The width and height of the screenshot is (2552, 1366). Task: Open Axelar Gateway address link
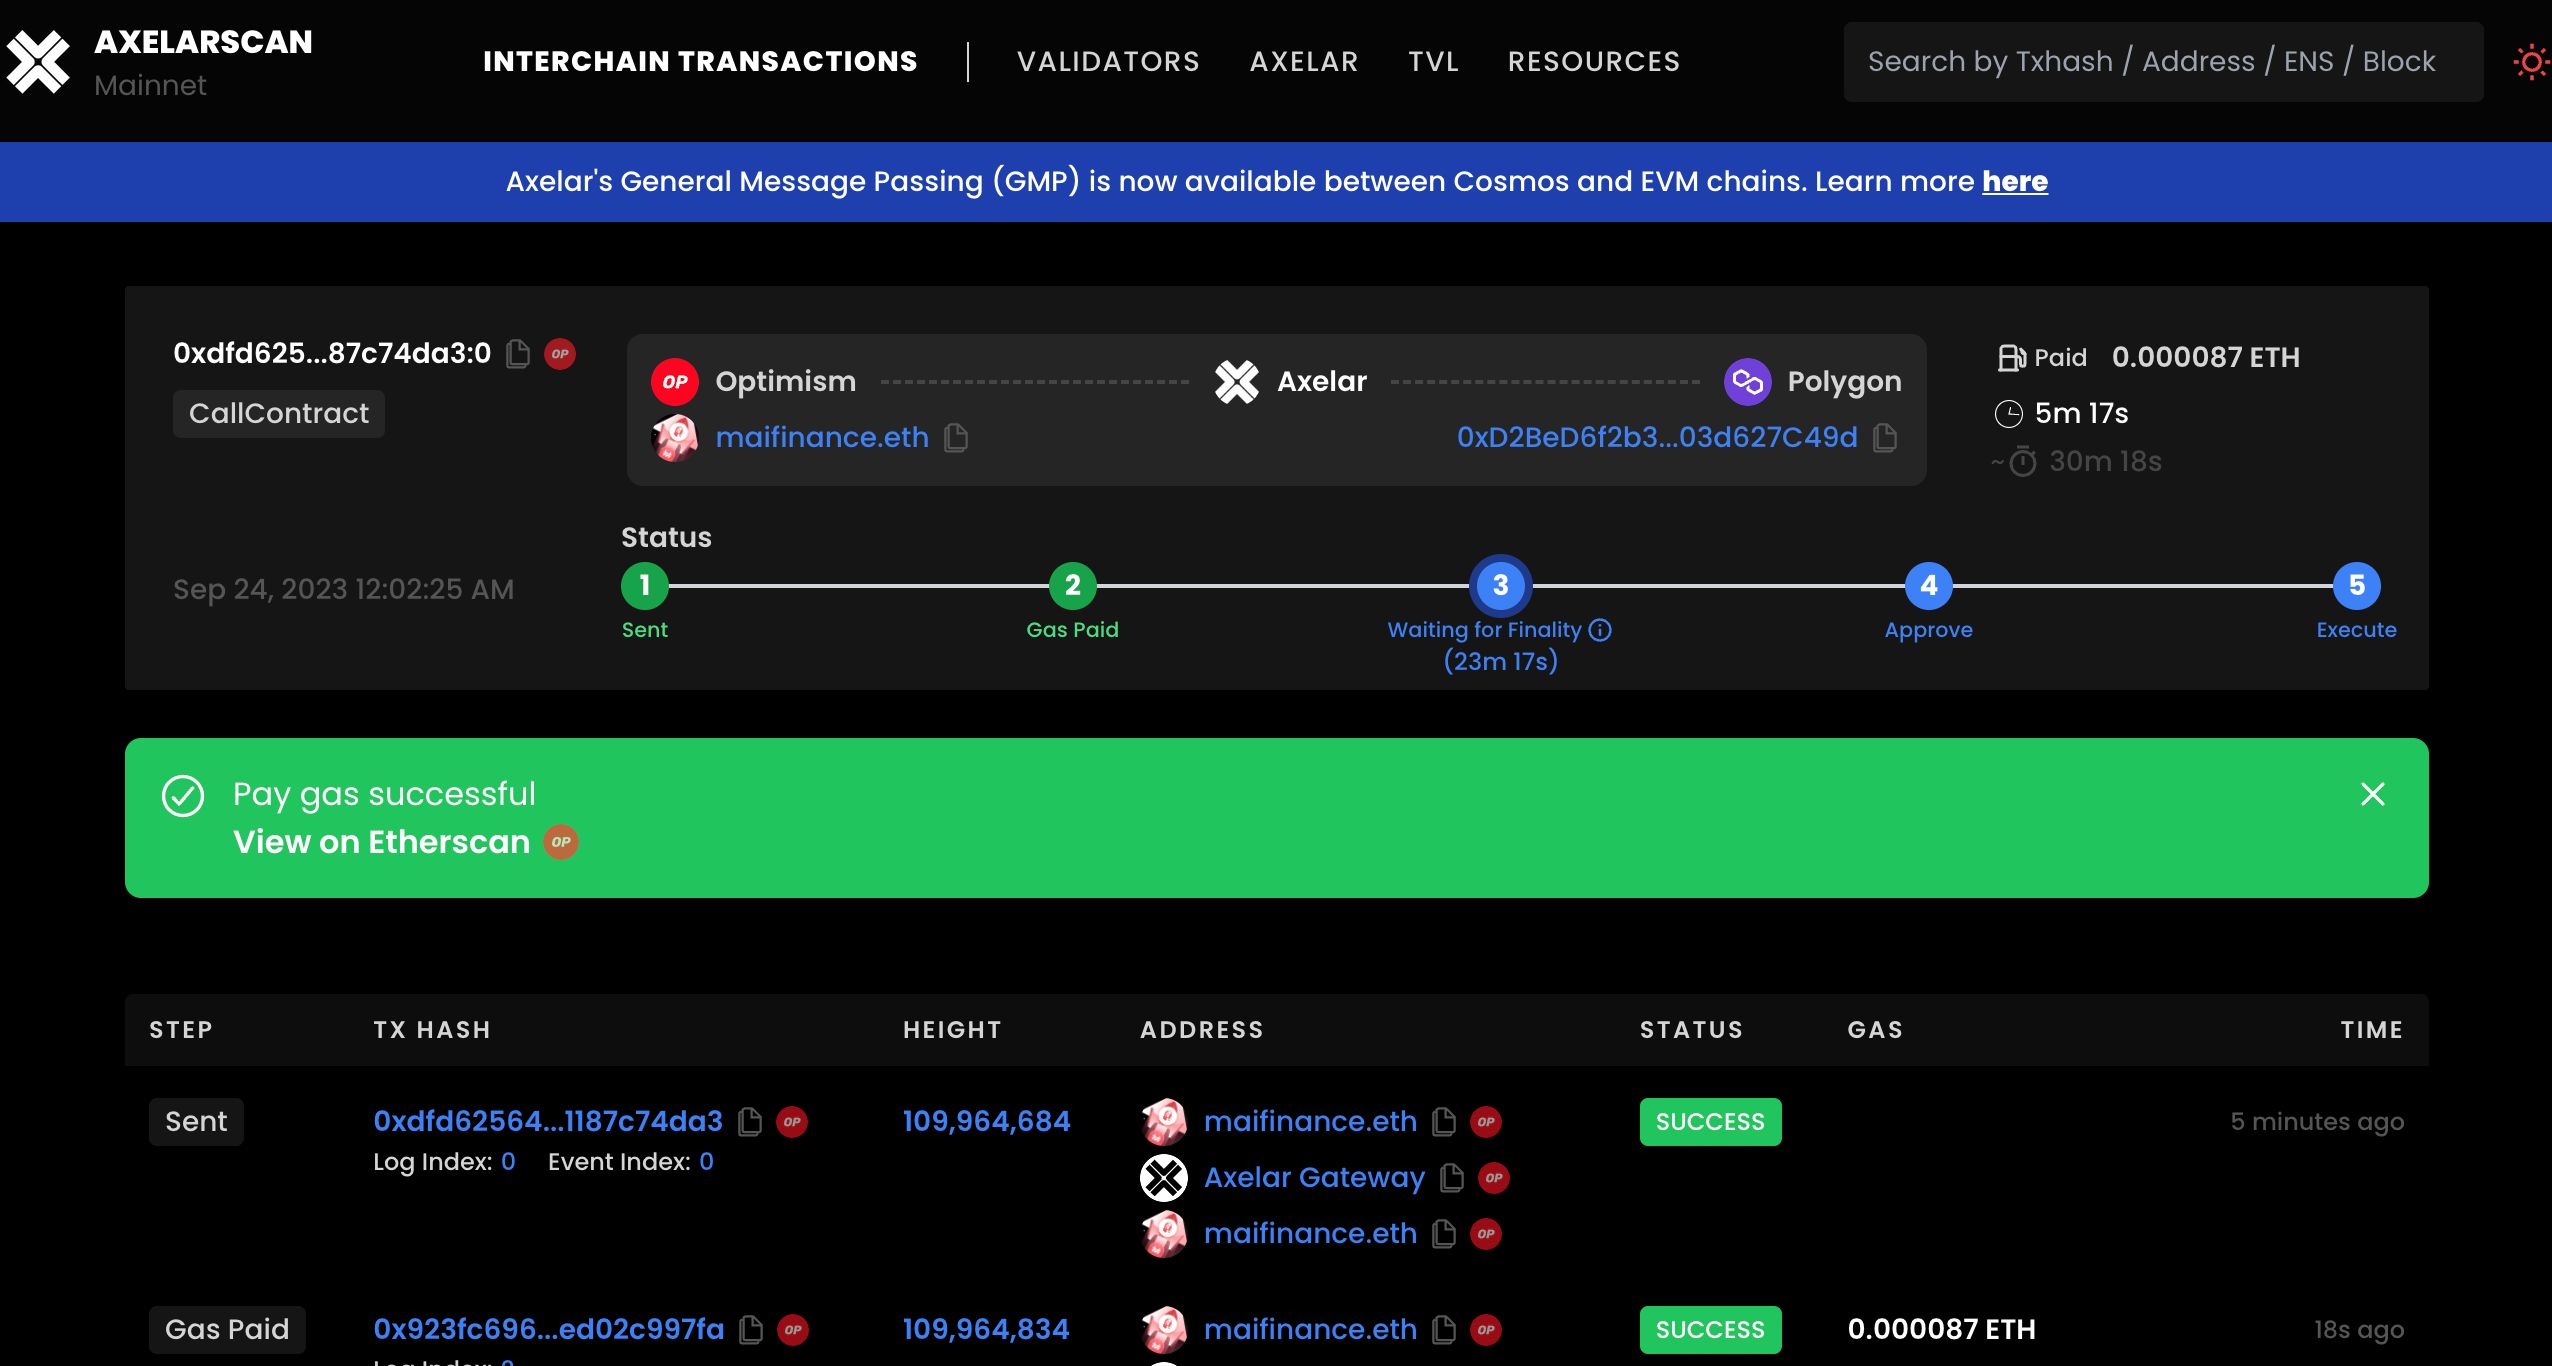click(x=1314, y=1177)
